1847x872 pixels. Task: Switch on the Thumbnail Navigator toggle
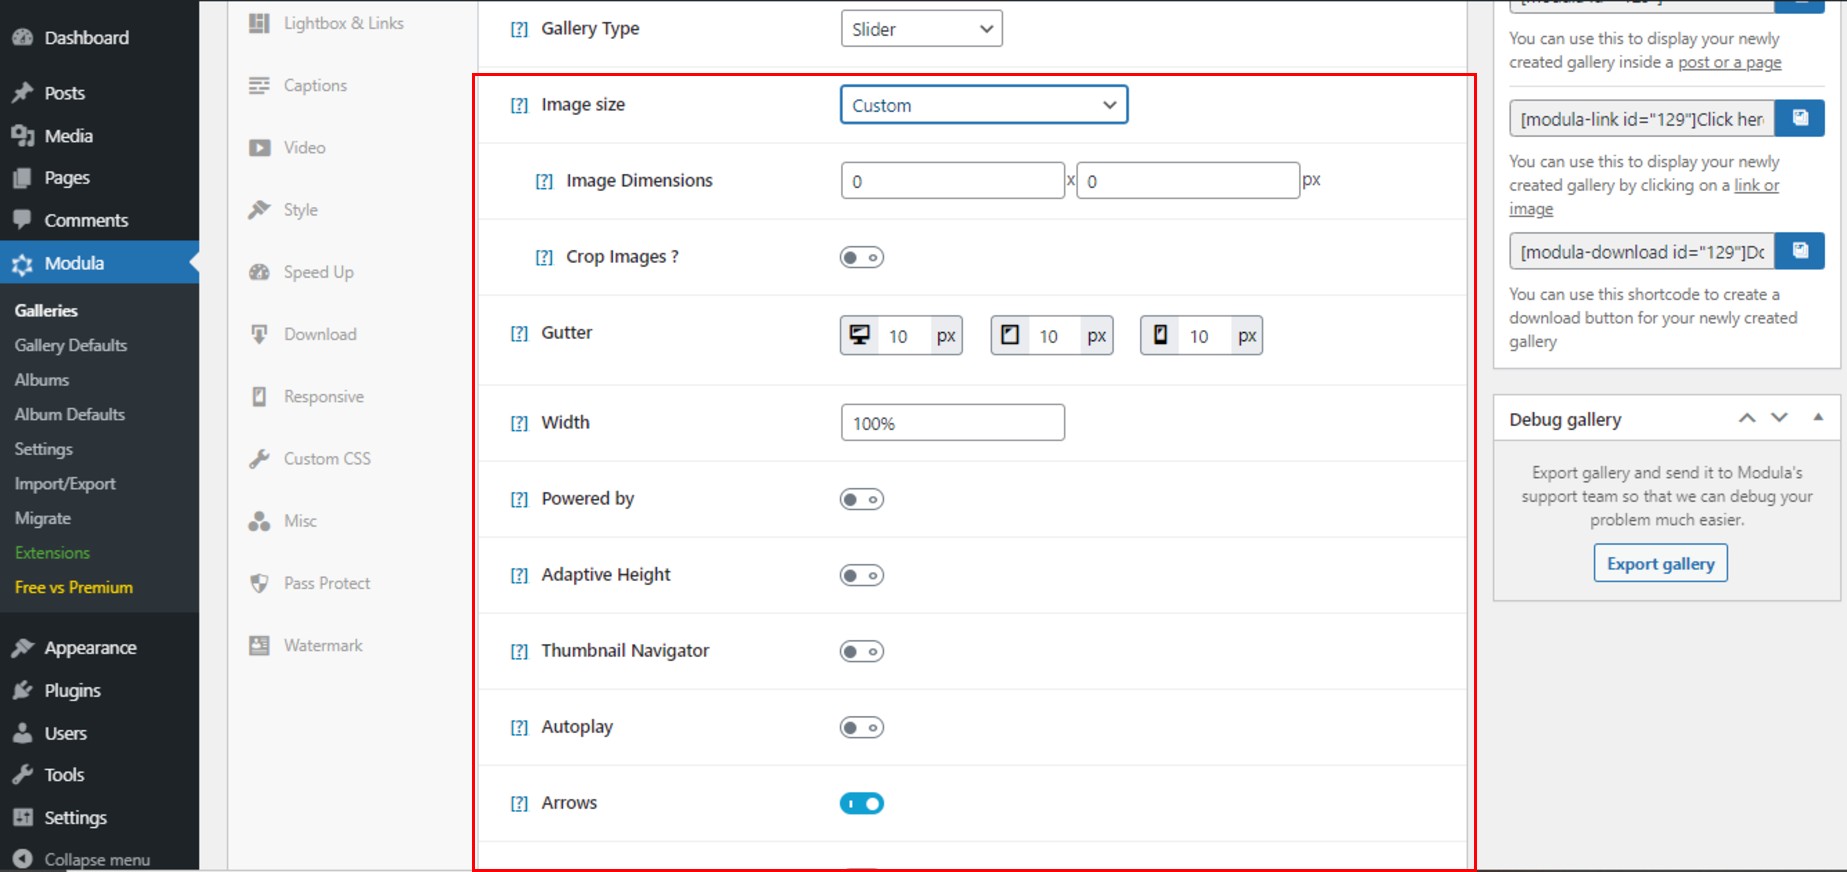tap(862, 651)
